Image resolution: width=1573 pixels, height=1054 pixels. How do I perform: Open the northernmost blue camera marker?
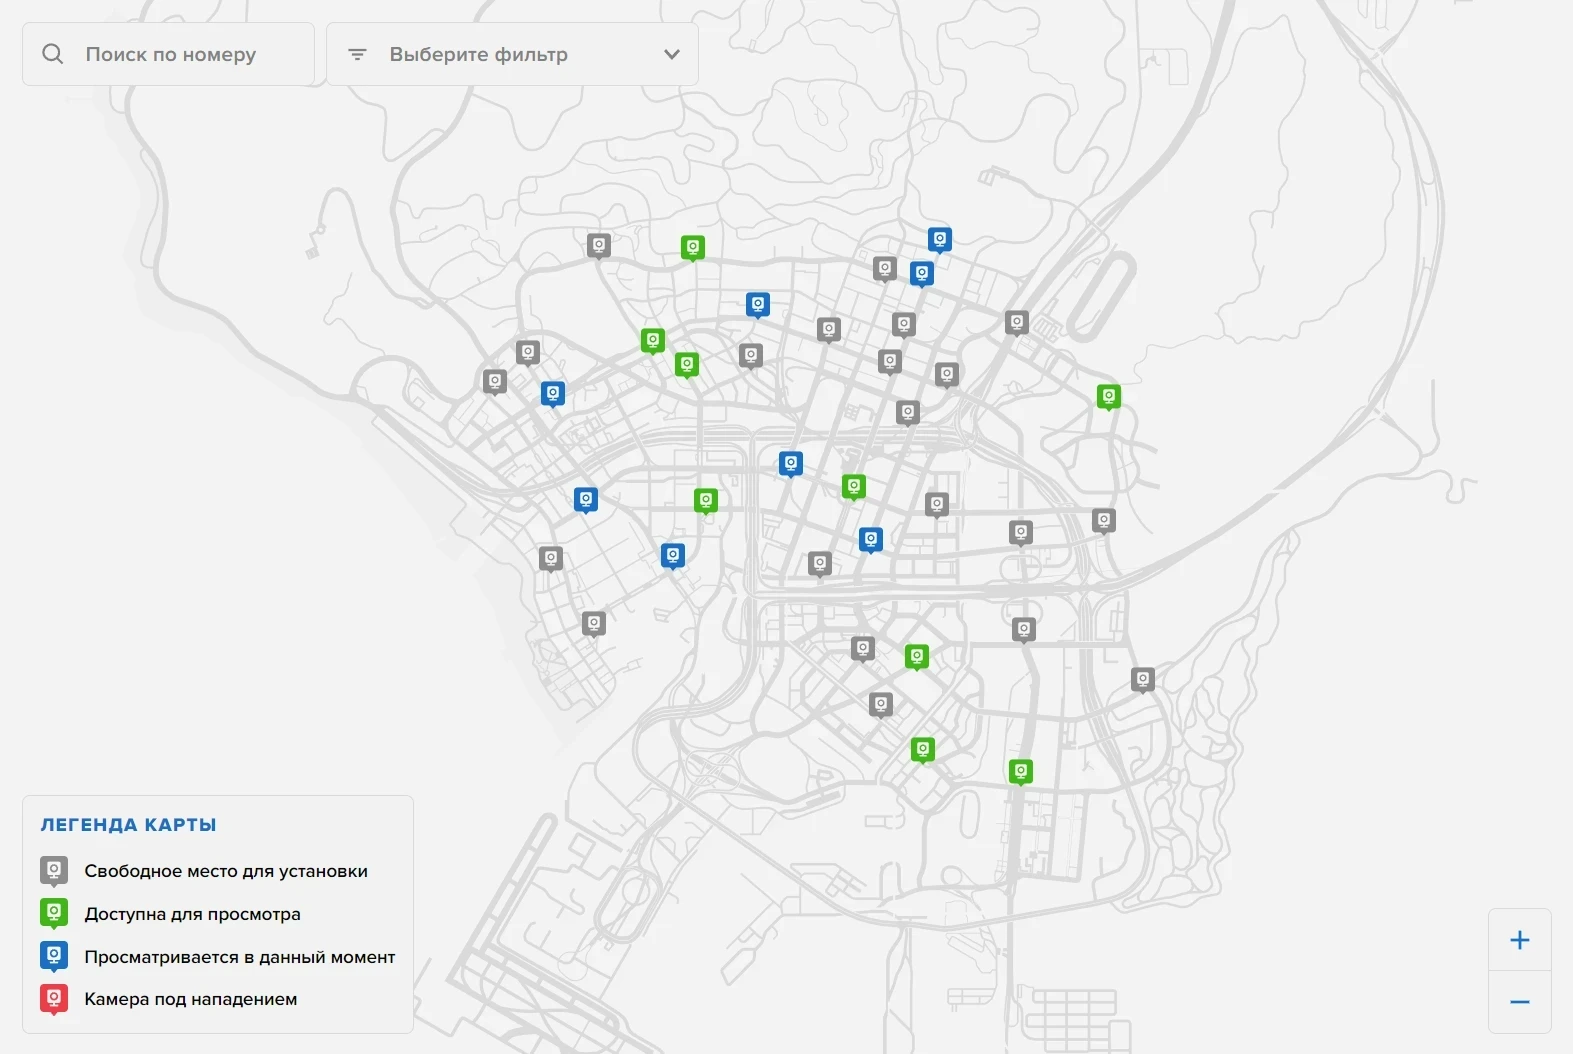pyautogui.click(x=939, y=239)
